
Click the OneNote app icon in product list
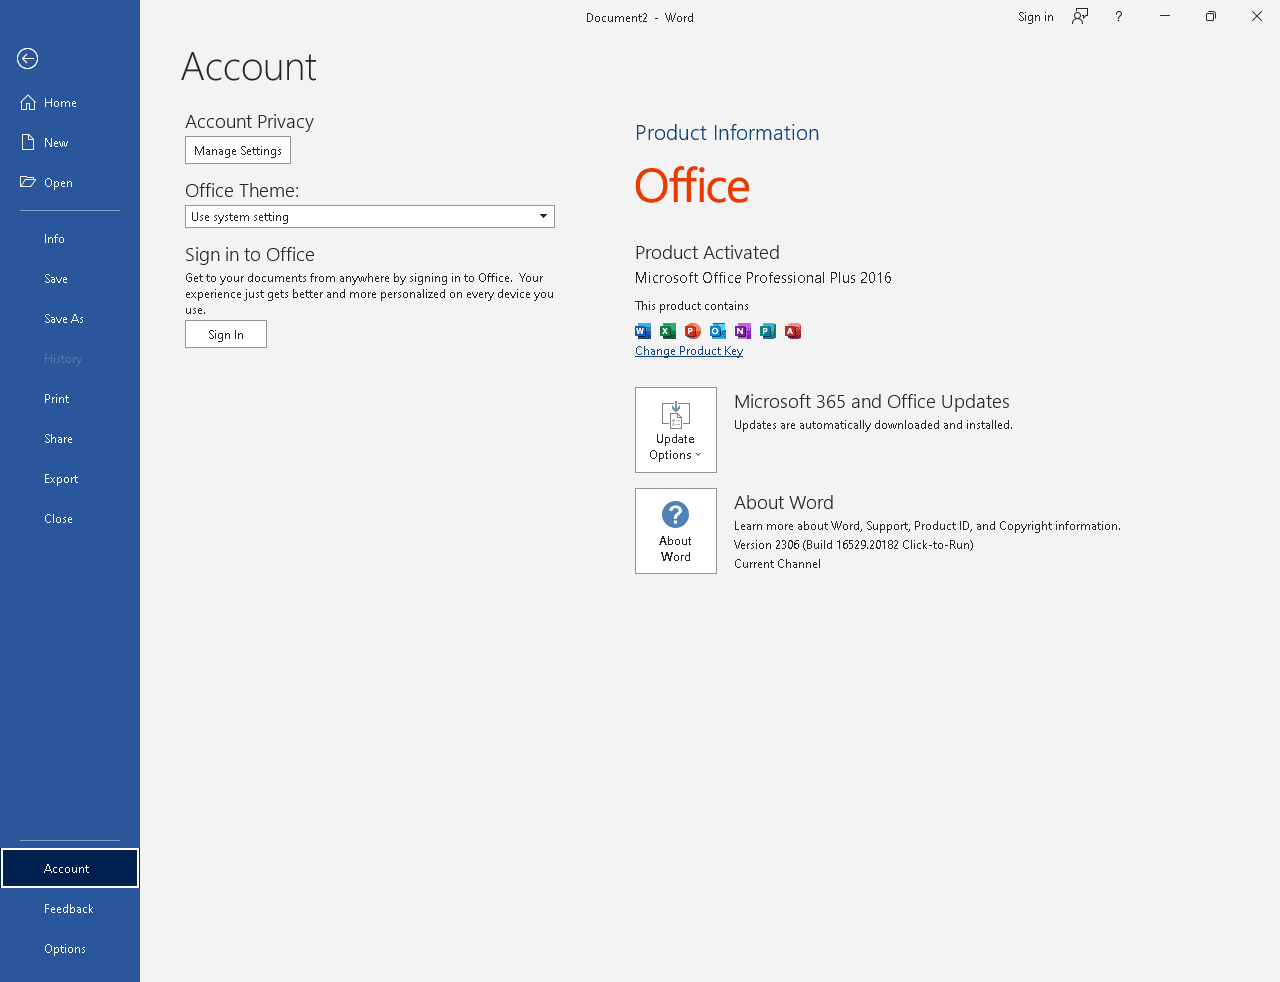[x=743, y=331]
